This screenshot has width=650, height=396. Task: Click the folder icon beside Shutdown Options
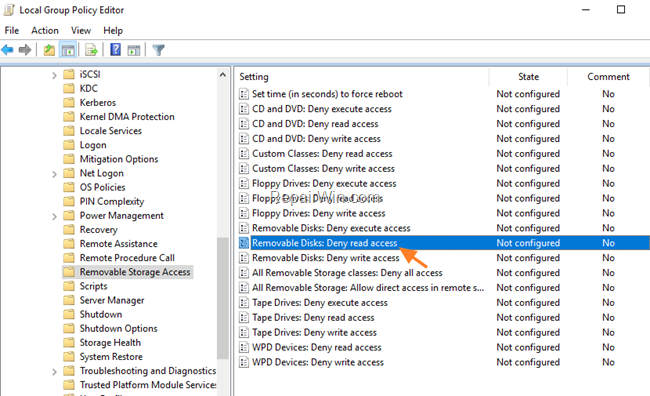[x=69, y=328]
